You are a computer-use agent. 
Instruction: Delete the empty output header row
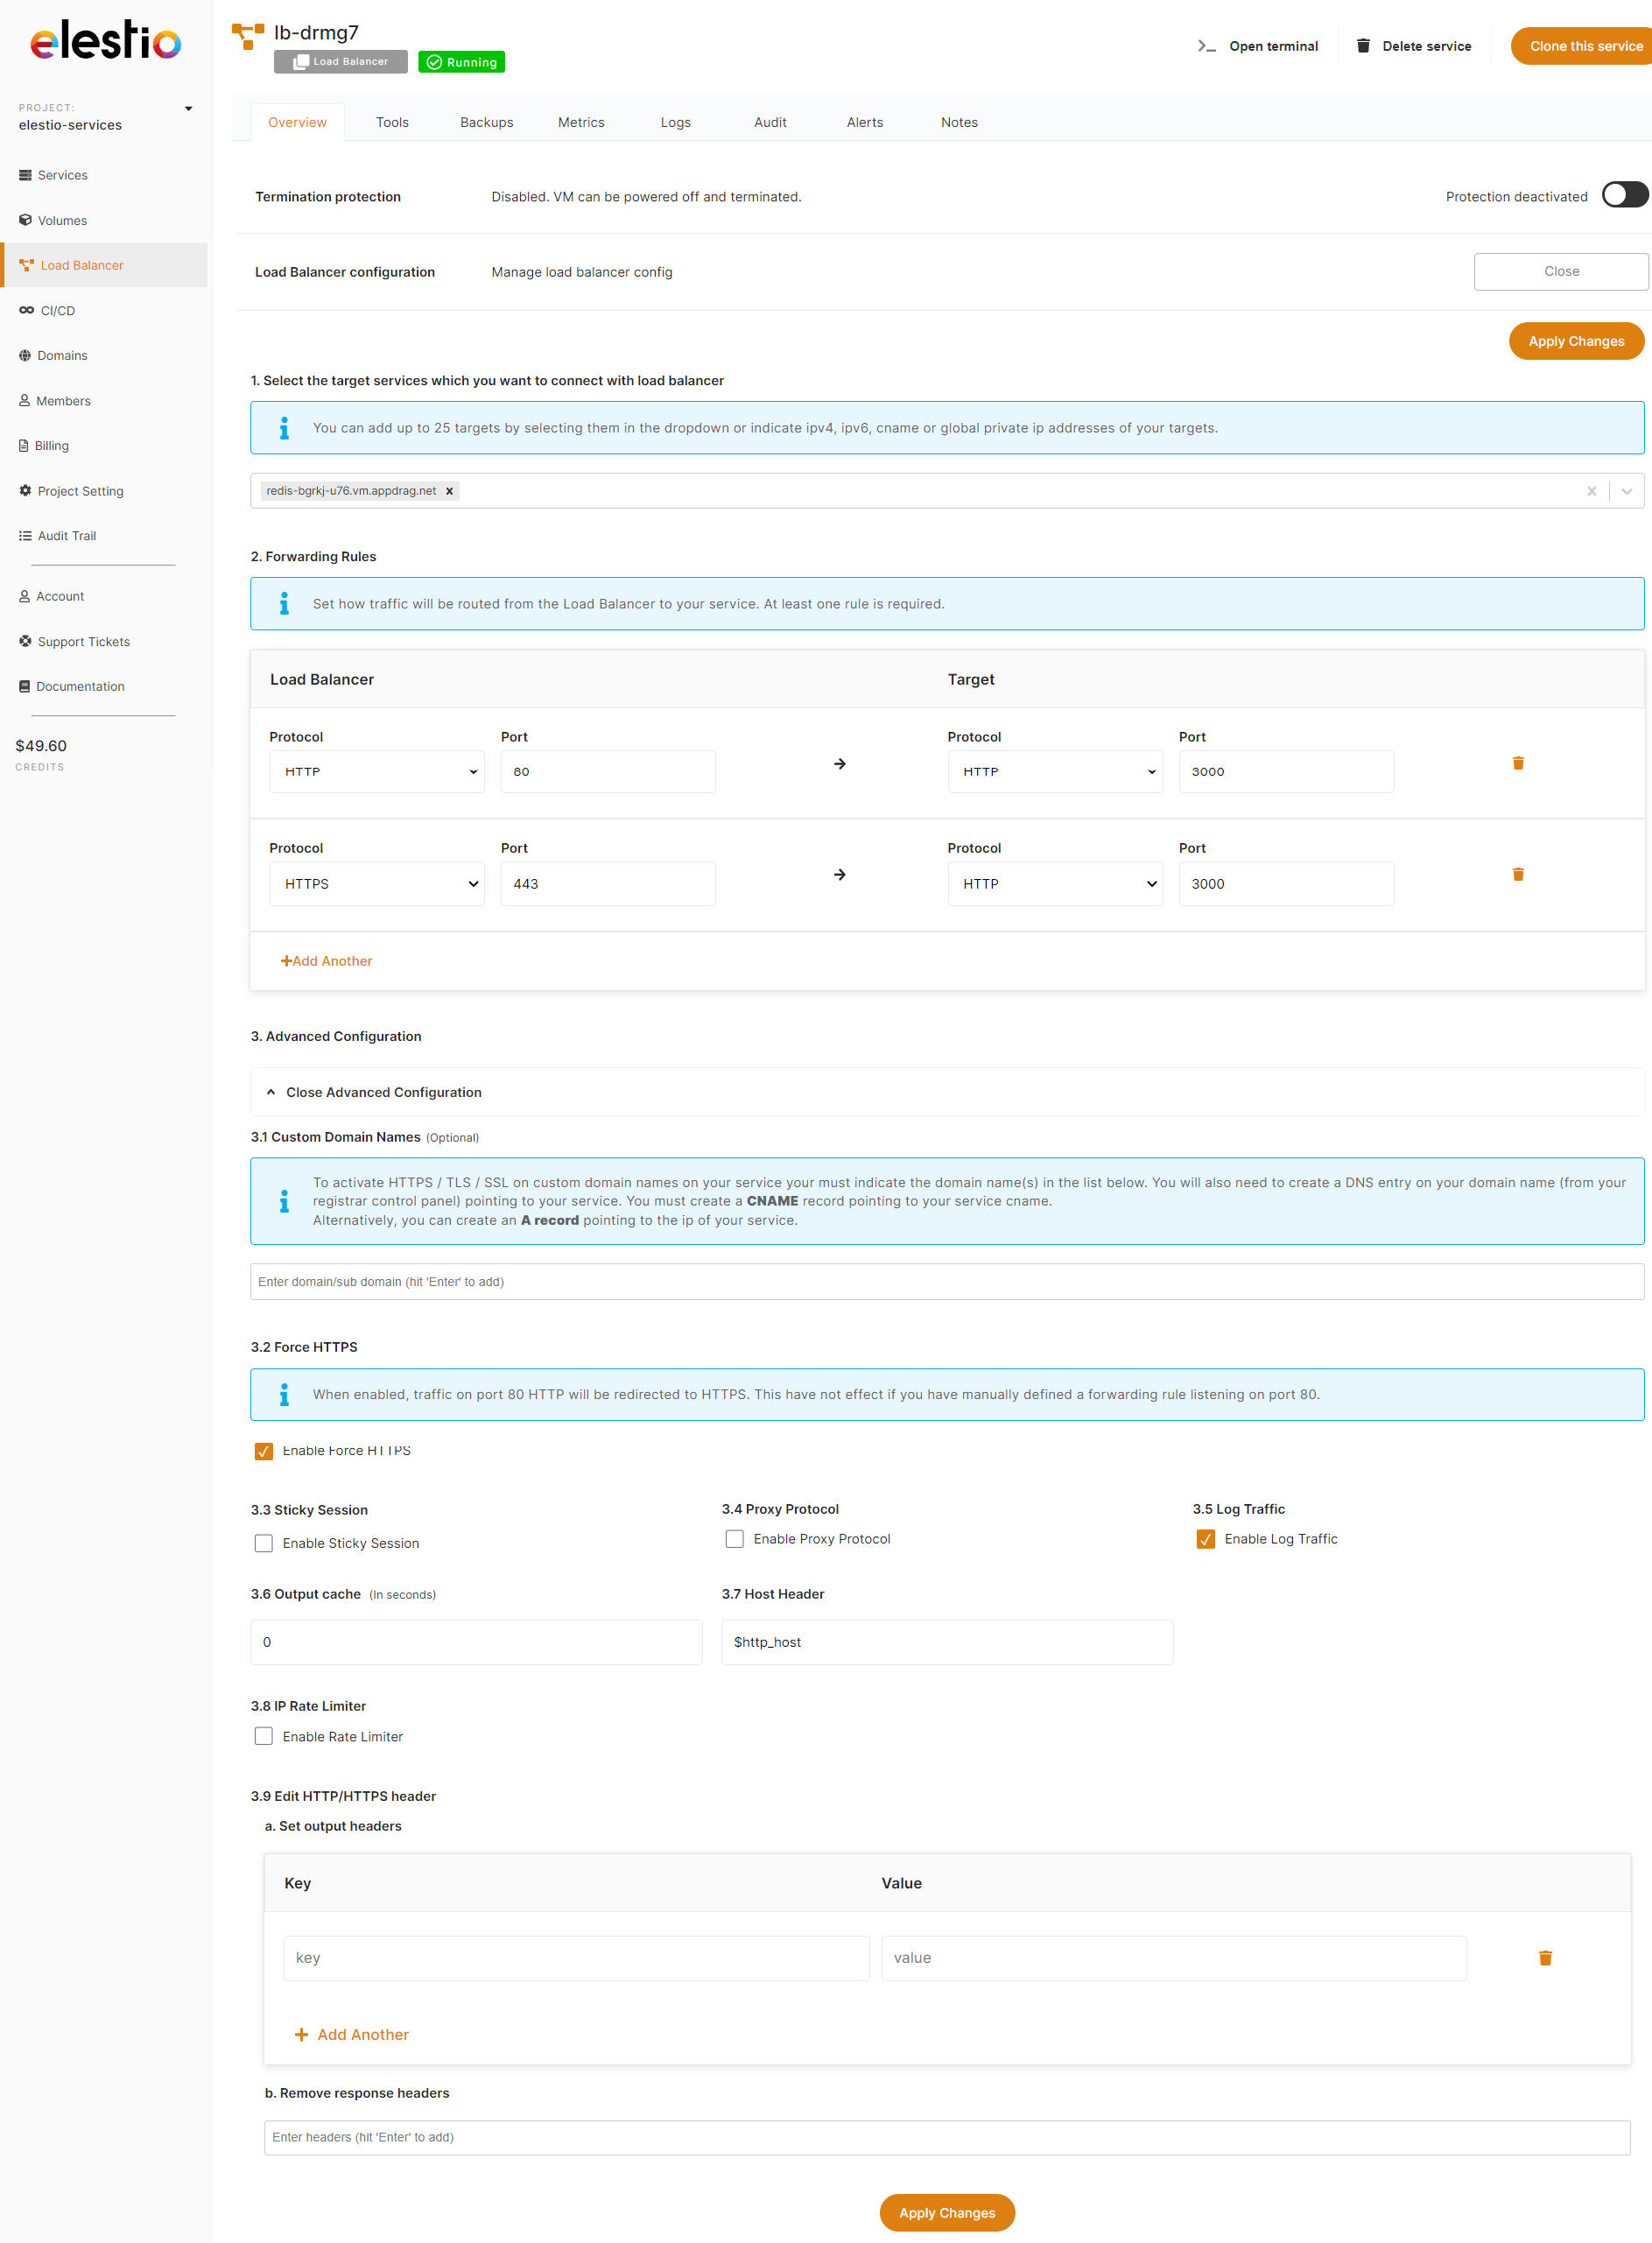tap(1545, 1958)
